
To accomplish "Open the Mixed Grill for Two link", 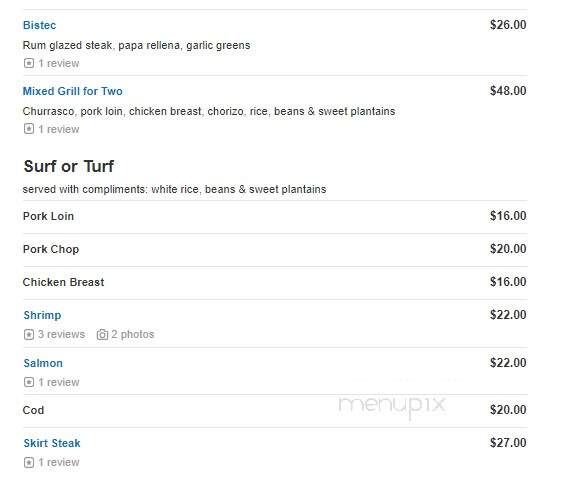I will (x=72, y=91).
